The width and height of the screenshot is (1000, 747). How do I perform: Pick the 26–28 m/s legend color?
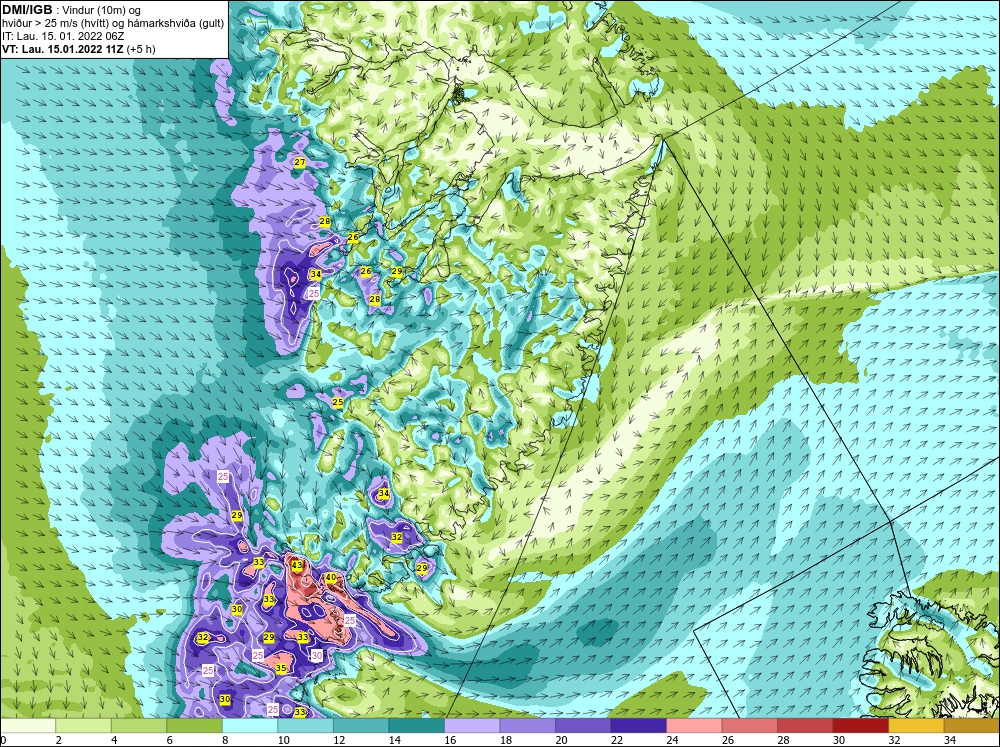point(749,726)
